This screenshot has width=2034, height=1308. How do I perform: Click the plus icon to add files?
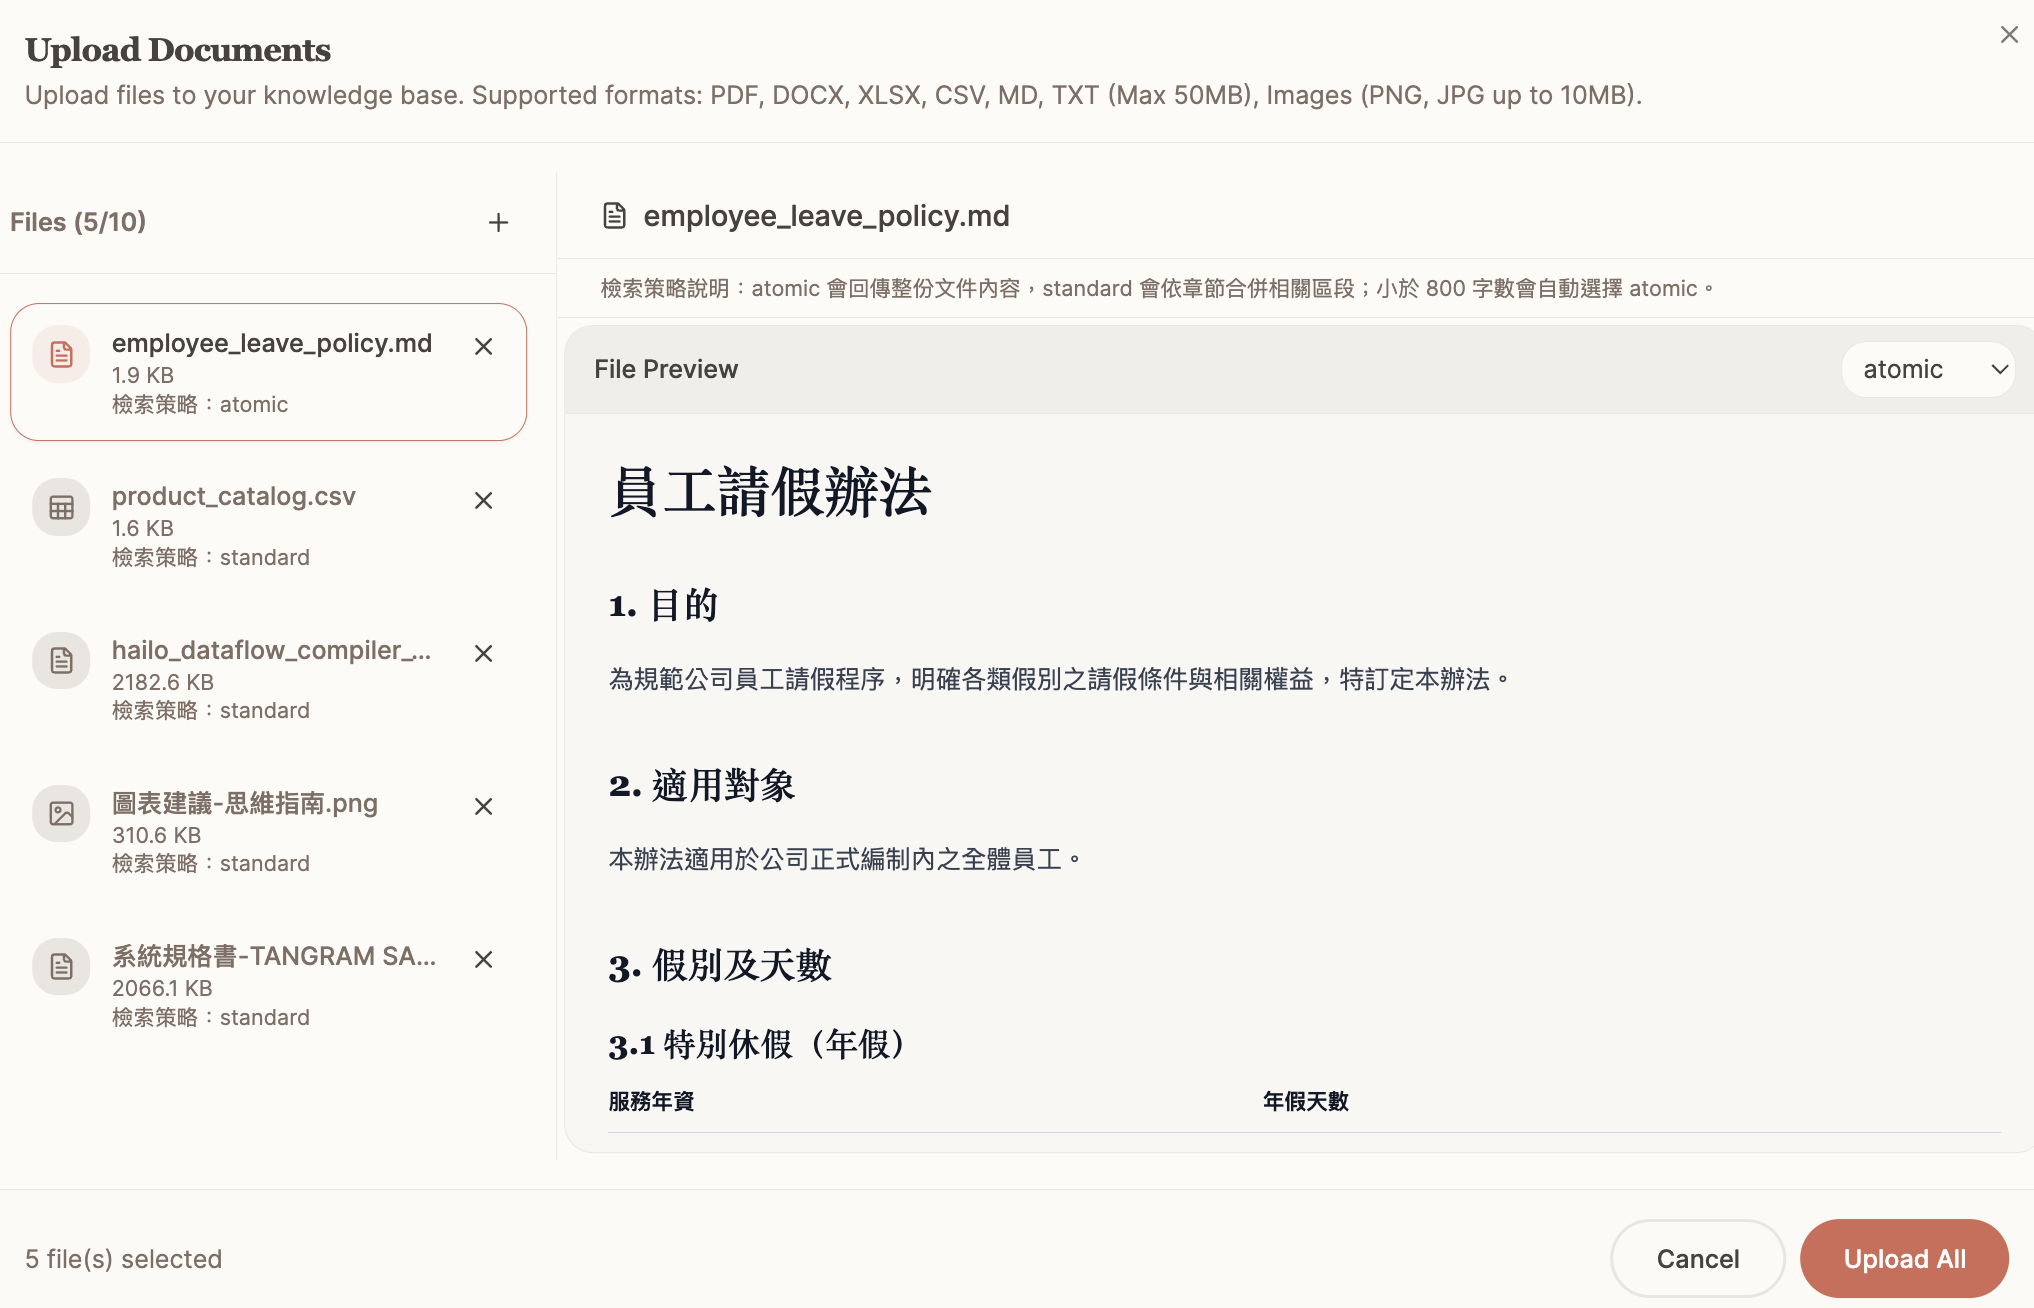498,222
